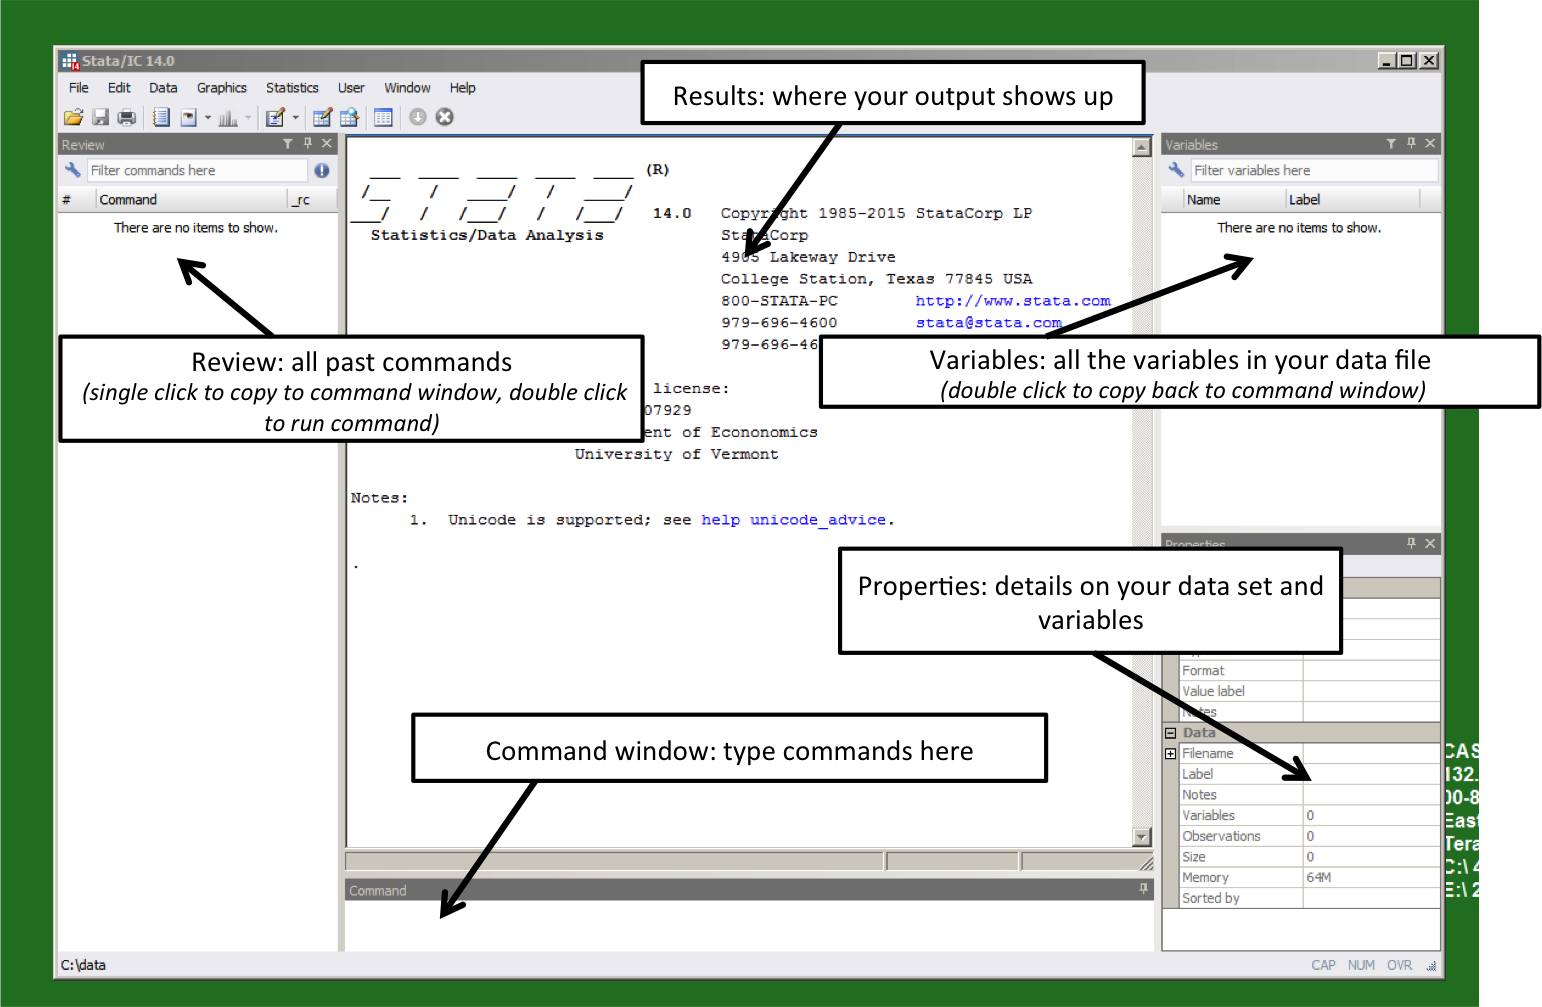Open the Variables Manager toolbar icon
This screenshot has width=1542, height=1007.
(x=383, y=118)
